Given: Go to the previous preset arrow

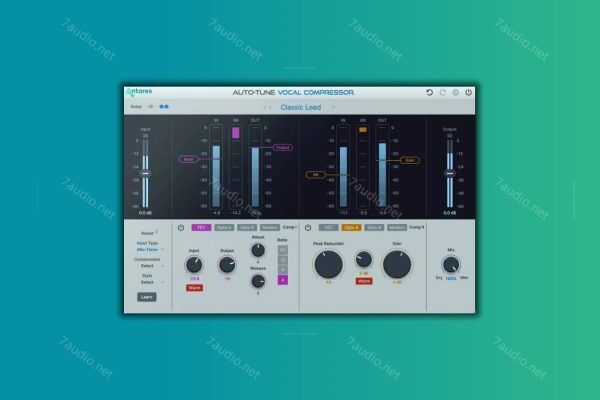Looking at the screenshot, I should [x=265, y=108].
